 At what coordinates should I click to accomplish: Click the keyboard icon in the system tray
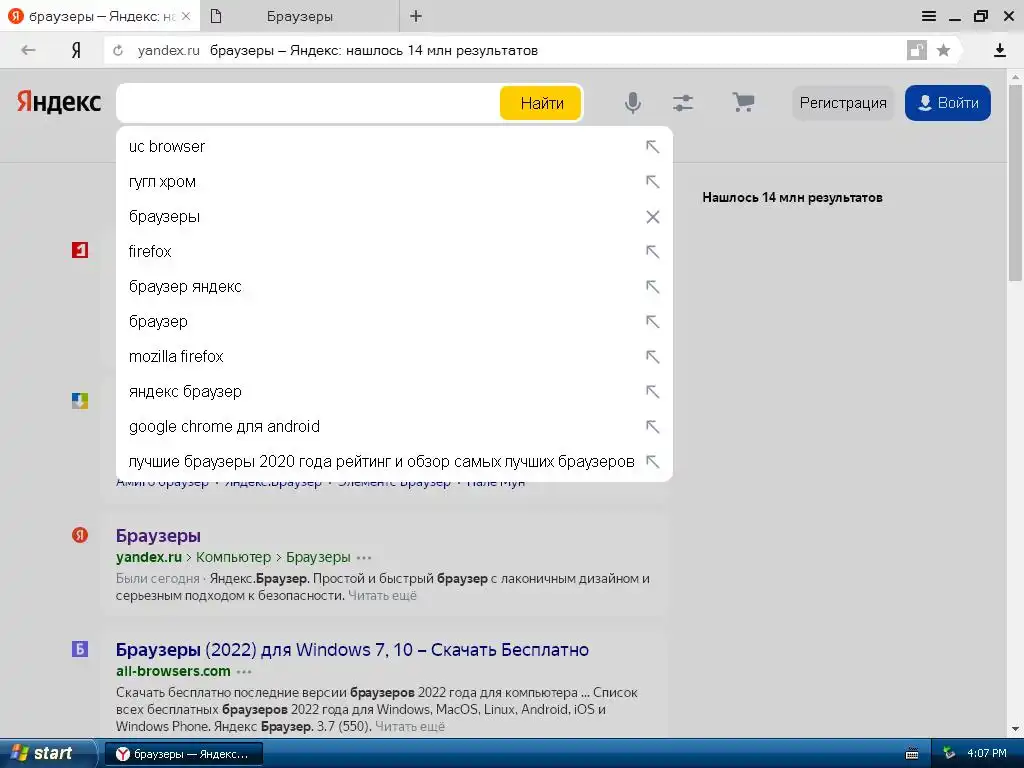click(912, 754)
